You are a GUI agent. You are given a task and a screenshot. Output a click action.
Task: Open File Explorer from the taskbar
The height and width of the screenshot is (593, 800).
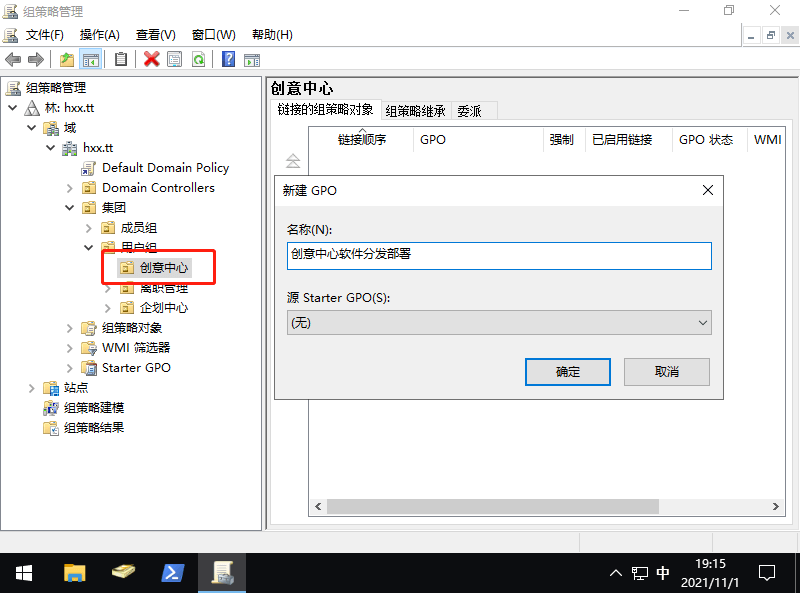[74, 573]
